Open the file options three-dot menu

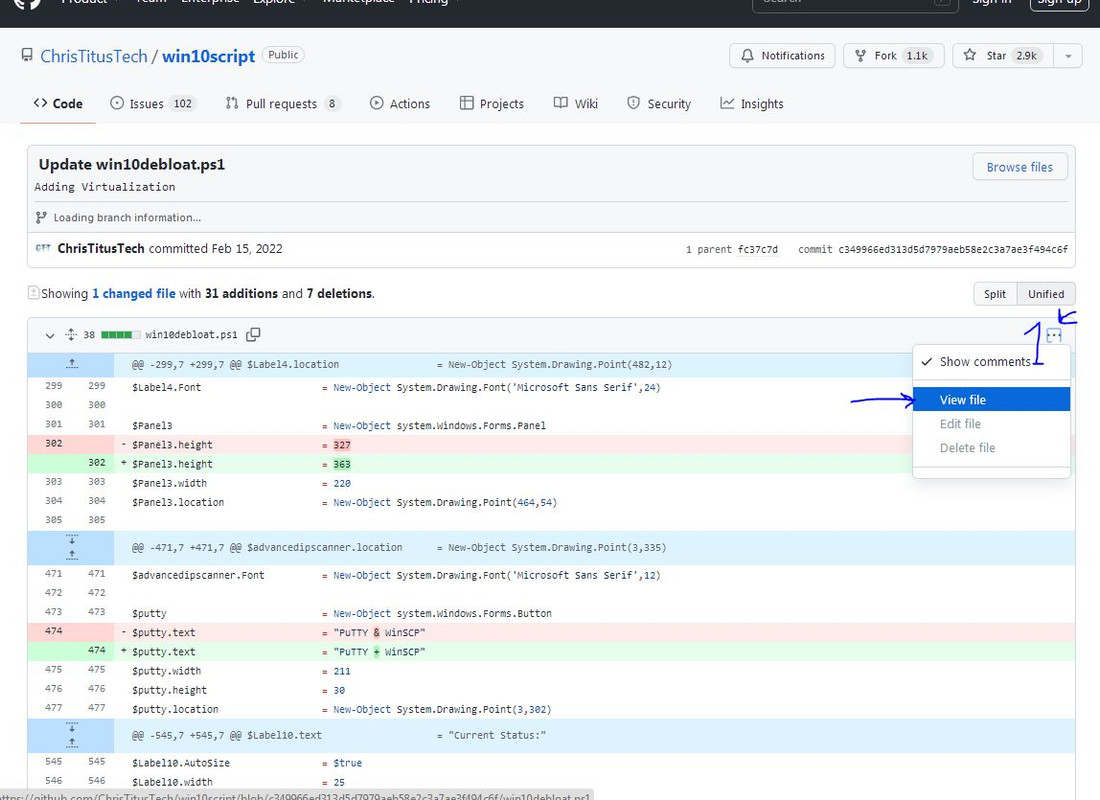(1054, 335)
